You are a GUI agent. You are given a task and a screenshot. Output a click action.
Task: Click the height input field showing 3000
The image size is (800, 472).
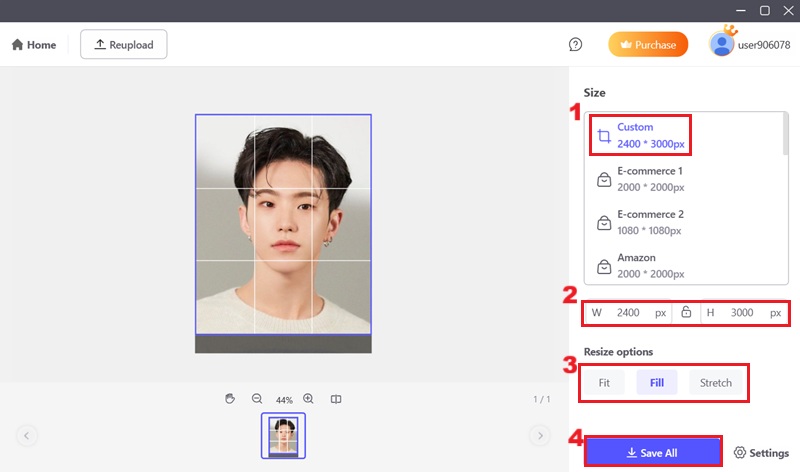point(742,313)
